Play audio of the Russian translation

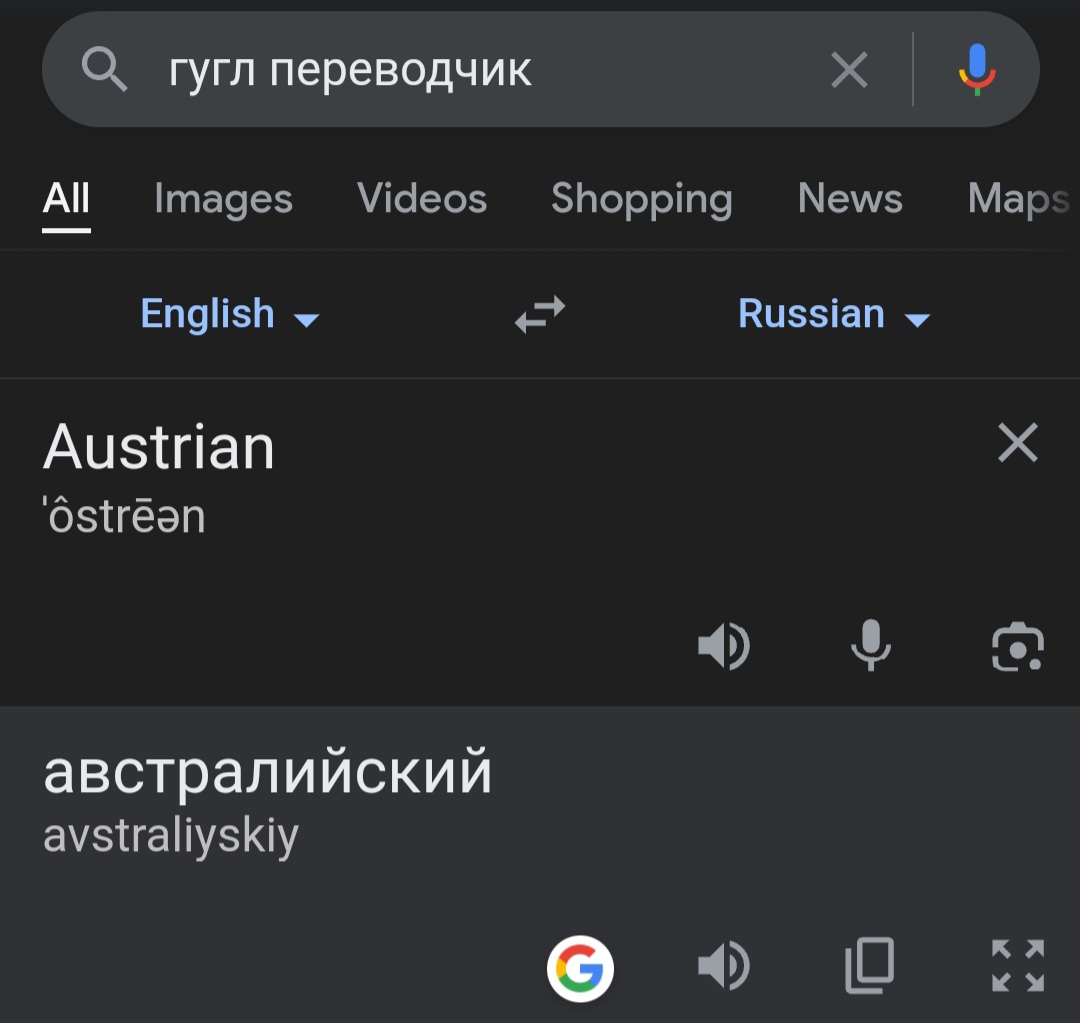pyautogui.click(x=724, y=966)
